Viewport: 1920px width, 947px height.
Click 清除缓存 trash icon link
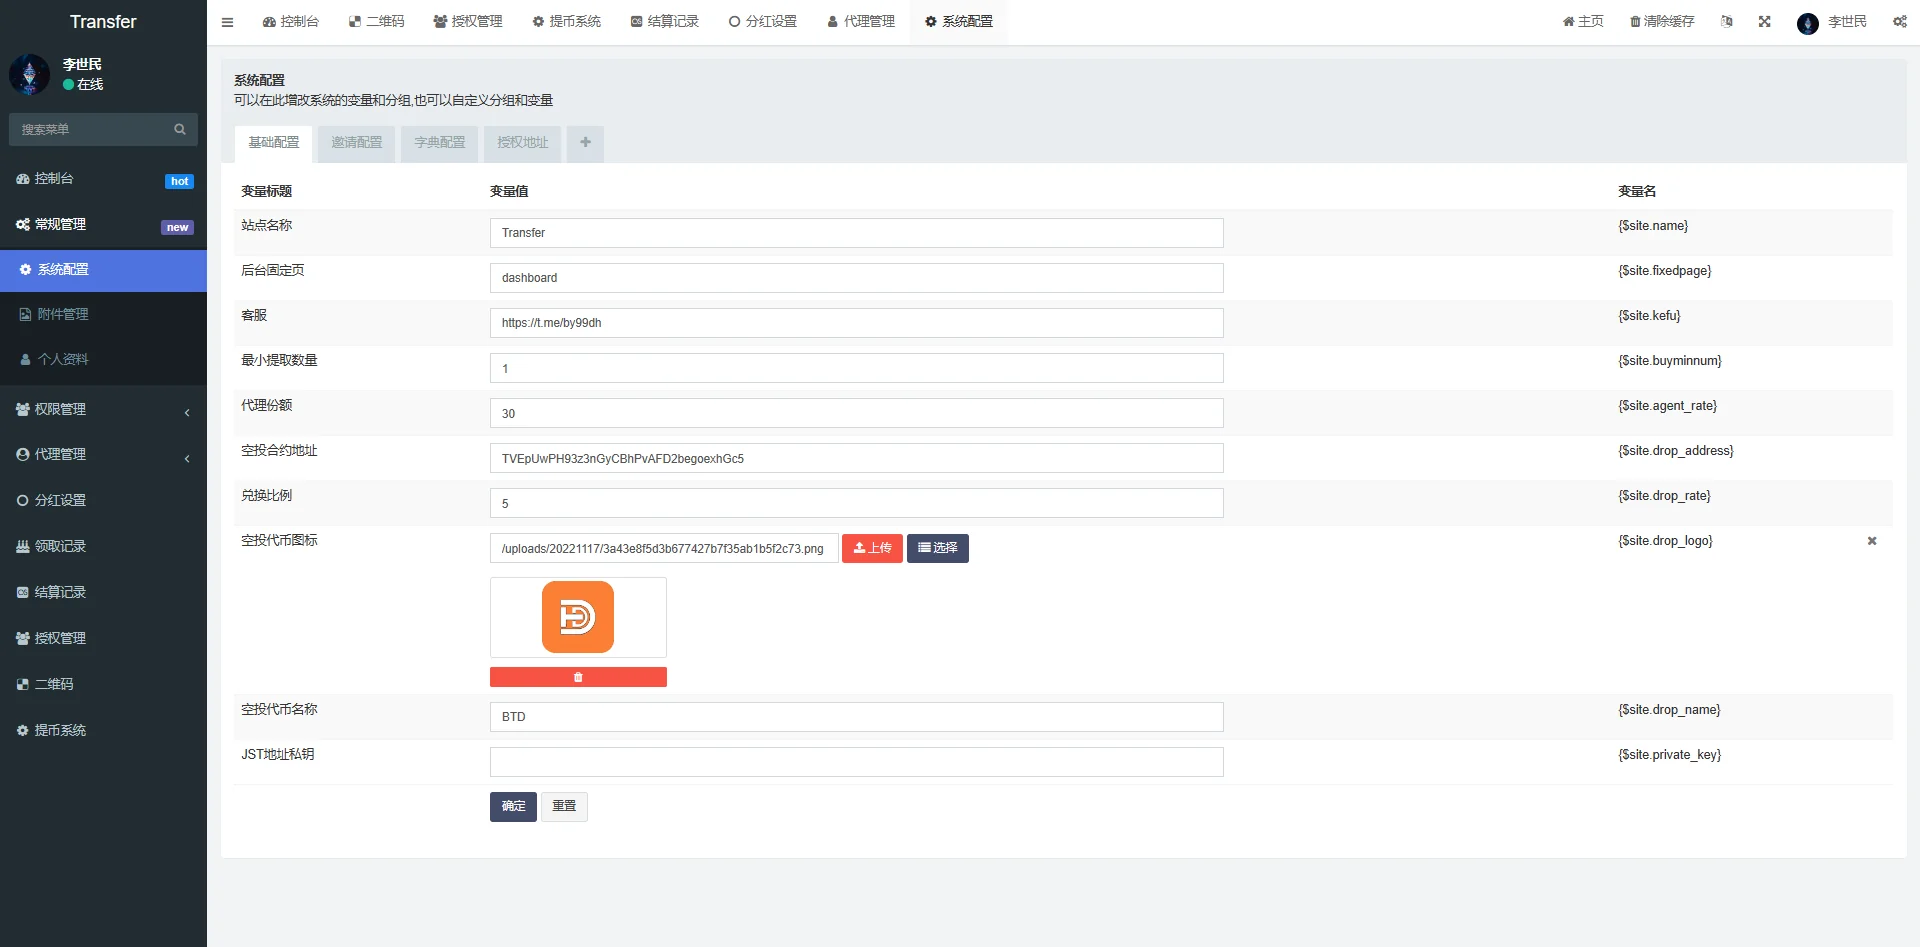[1662, 22]
